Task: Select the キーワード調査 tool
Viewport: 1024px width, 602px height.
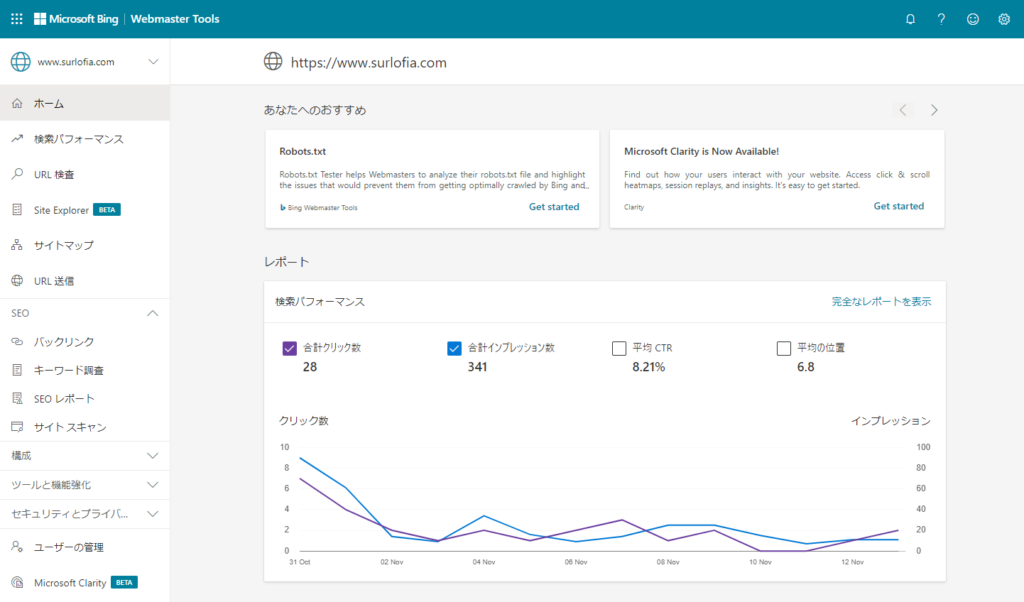Action: [x=70, y=369]
